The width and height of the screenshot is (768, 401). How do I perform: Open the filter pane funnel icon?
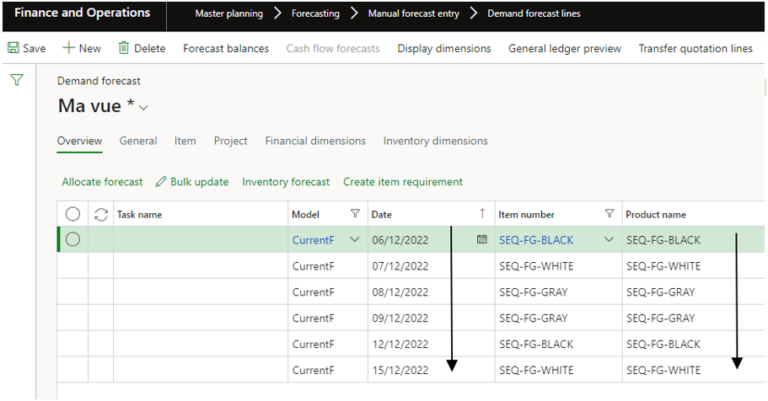16,80
